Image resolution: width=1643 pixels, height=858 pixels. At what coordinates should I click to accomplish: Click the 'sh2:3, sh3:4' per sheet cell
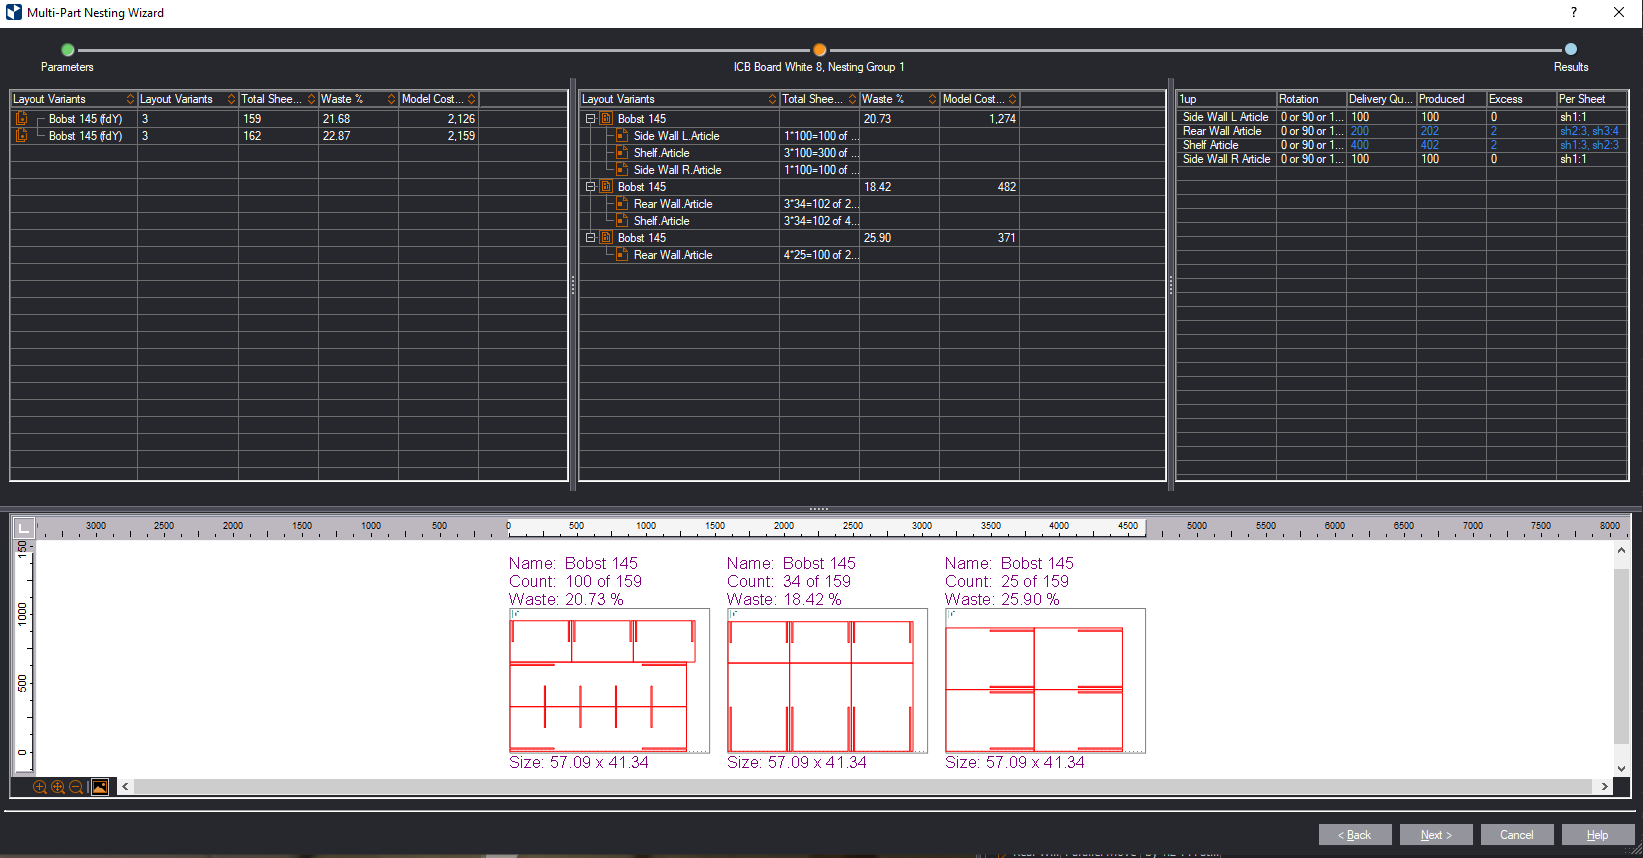point(1590,131)
